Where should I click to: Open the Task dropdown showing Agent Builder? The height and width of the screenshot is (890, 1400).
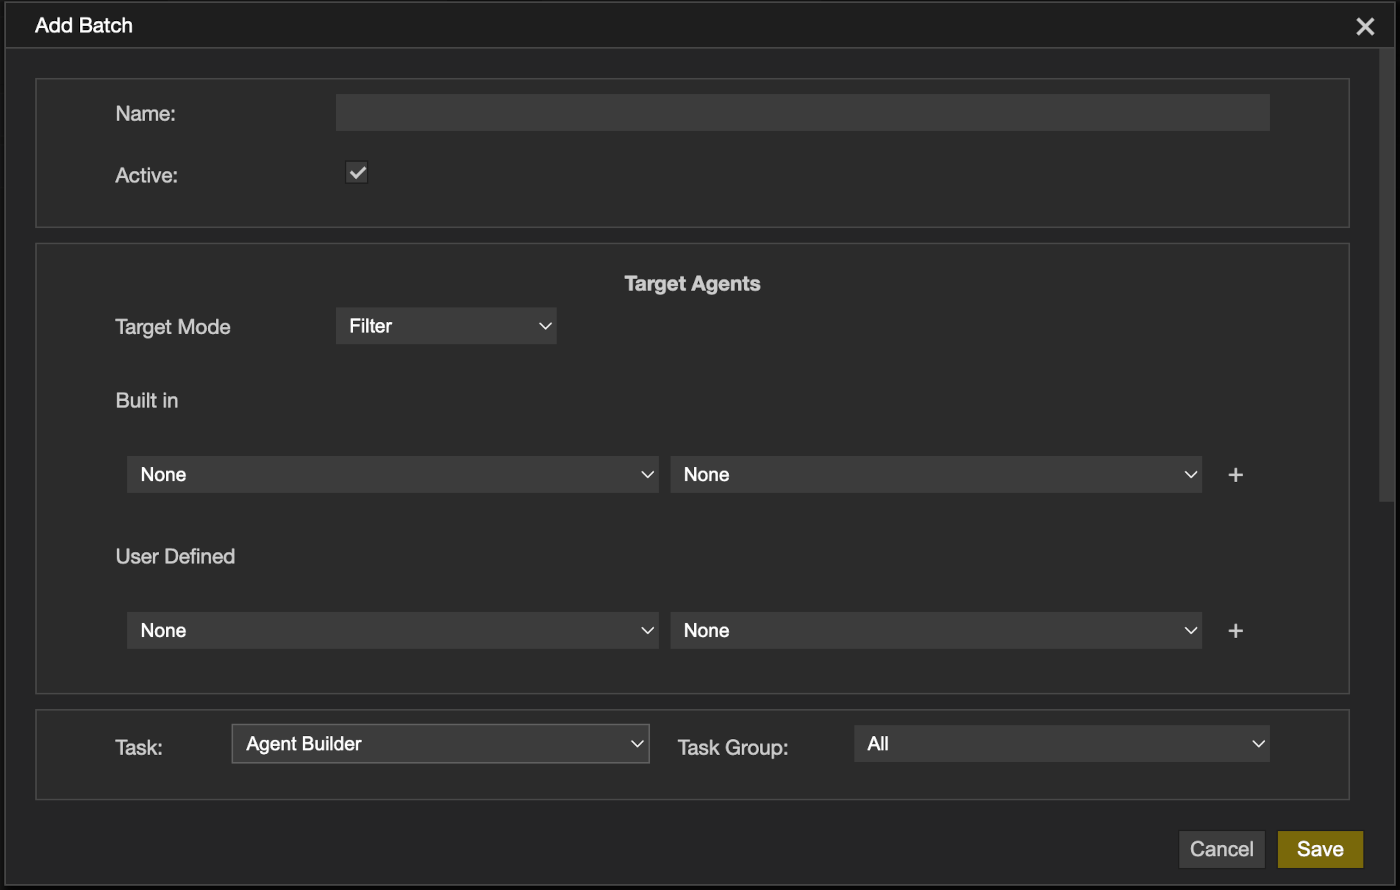pos(441,744)
